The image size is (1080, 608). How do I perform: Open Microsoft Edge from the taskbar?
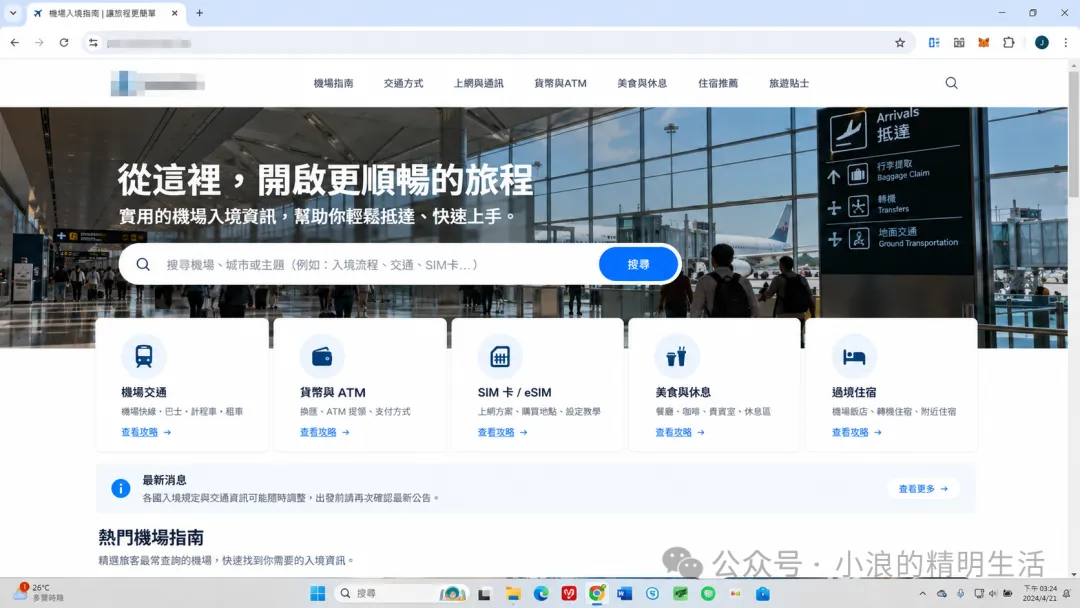pyautogui.click(x=541, y=594)
